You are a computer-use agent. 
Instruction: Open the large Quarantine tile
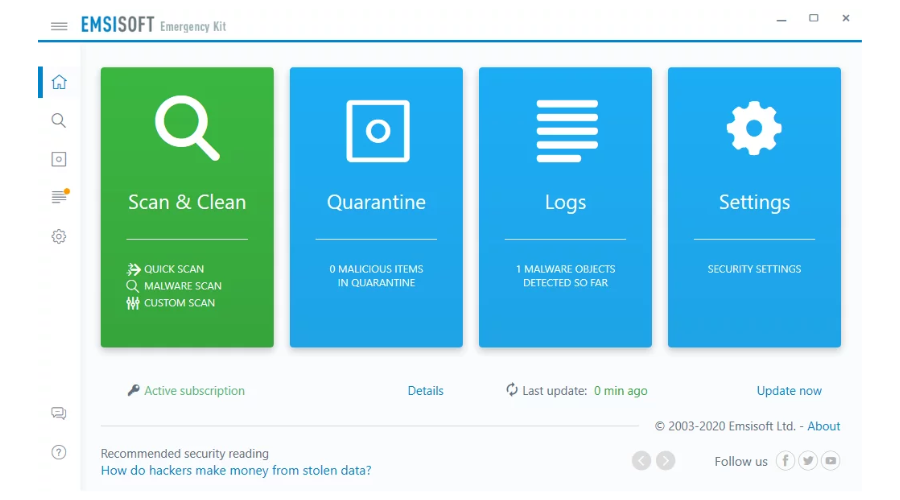pos(376,207)
